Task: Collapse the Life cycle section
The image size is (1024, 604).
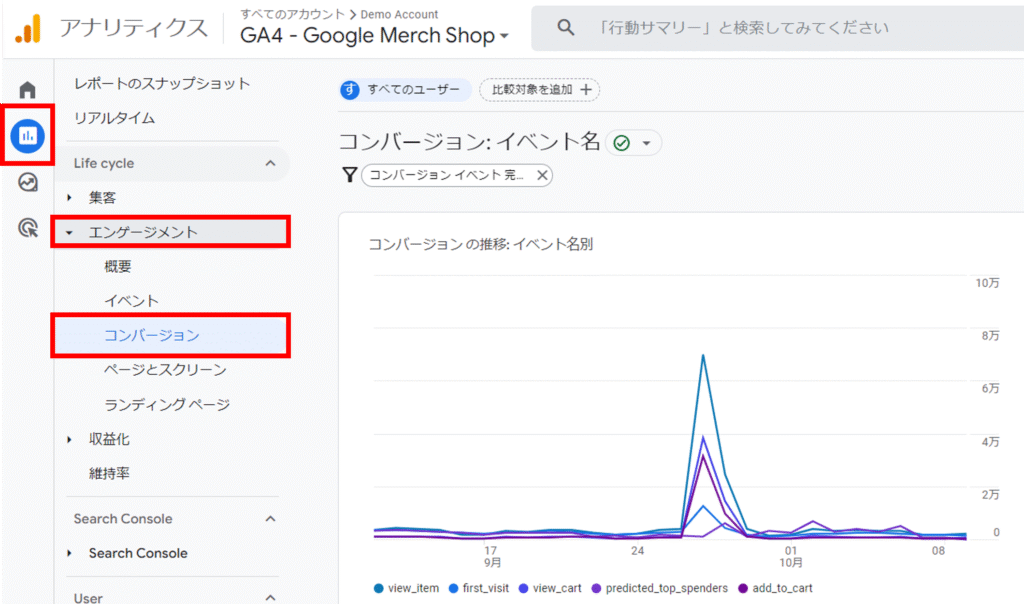Action: point(269,163)
